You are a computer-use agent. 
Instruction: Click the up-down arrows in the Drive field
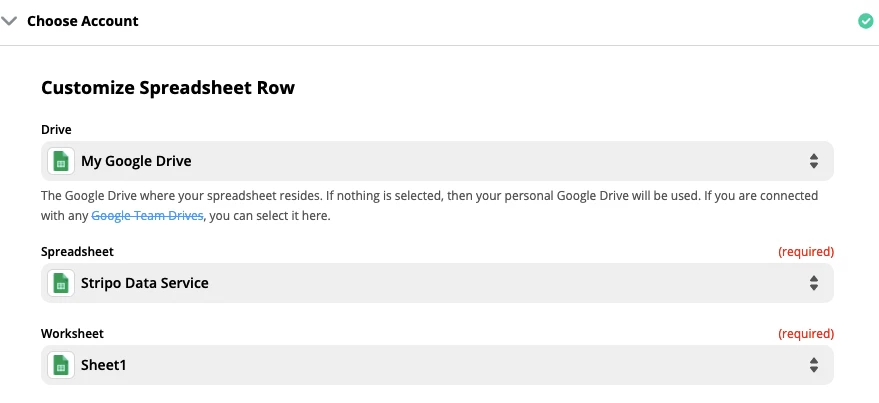pyautogui.click(x=813, y=161)
